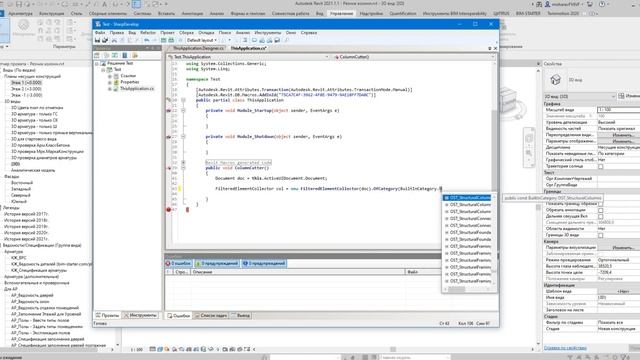Open the Refactor menu in SharpDevelop
This screenshot has width=640, height=360.
pyautogui.click(x=148, y=33)
